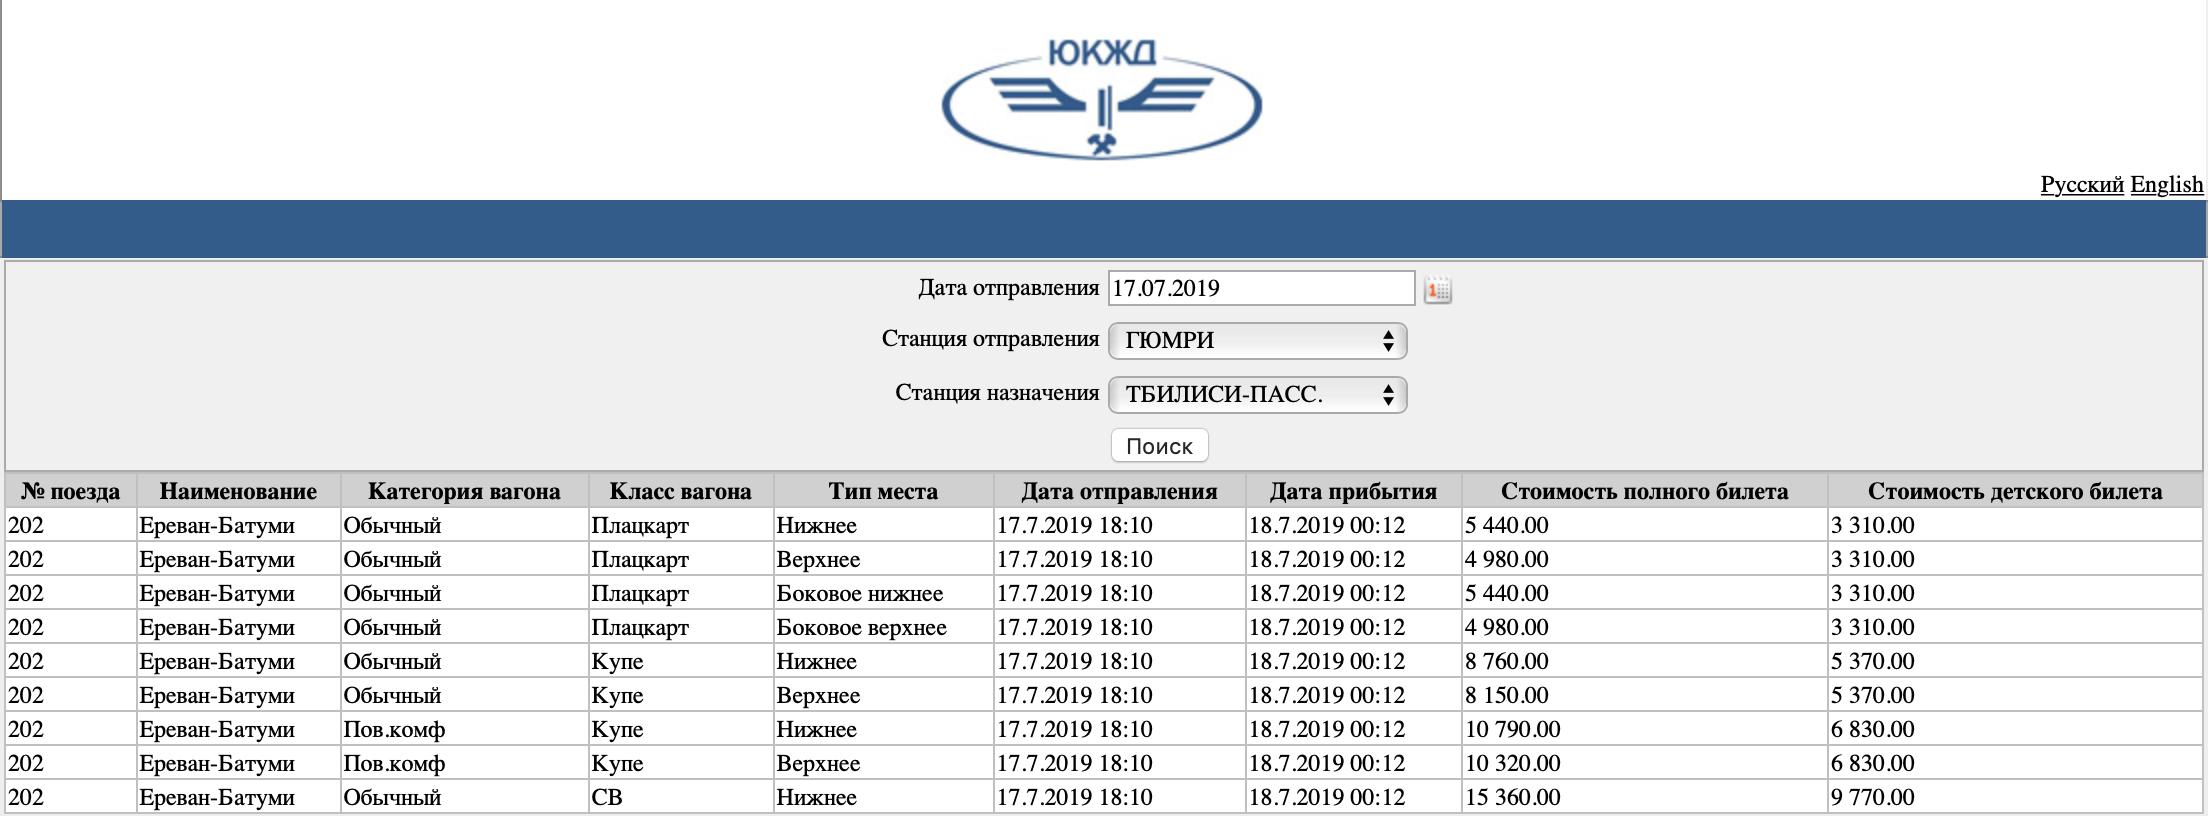Click the Категория вагона column header
The height and width of the screenshot is (816, 2208).
click(464, 491)
